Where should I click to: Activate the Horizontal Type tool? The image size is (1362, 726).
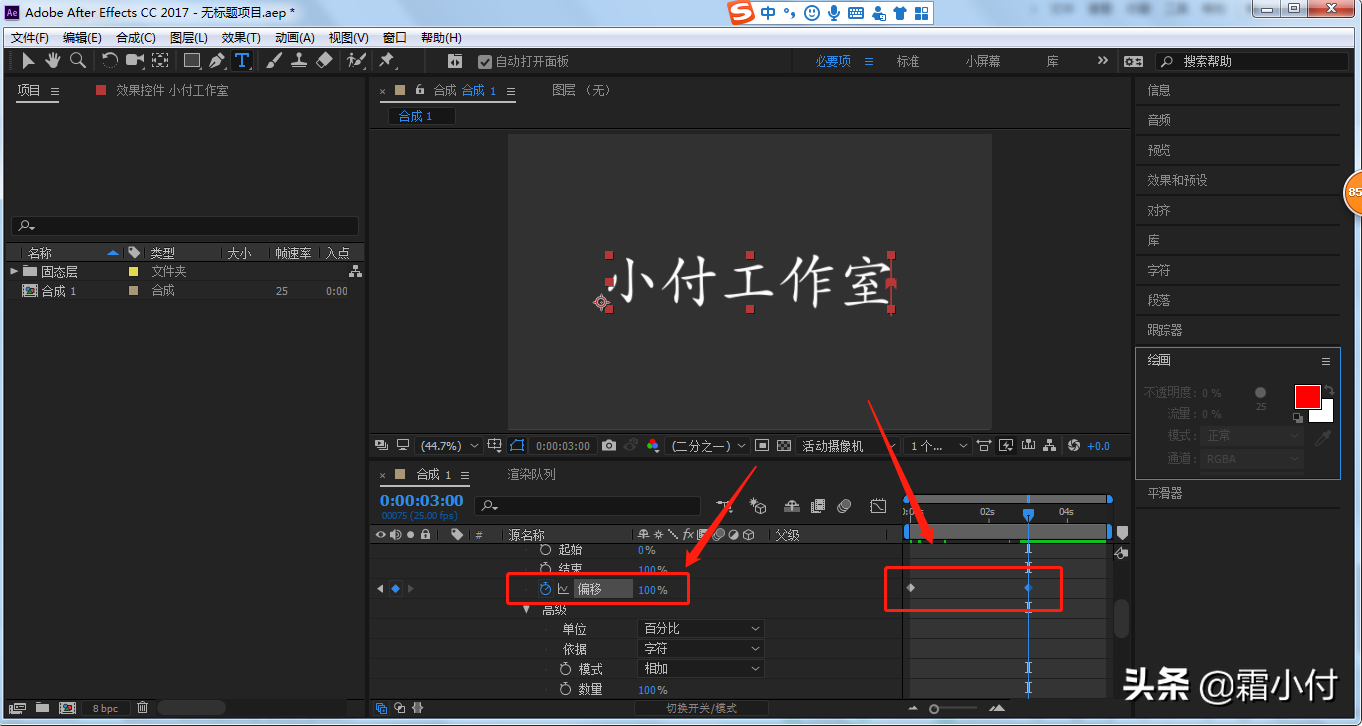(x=242, y=61)
